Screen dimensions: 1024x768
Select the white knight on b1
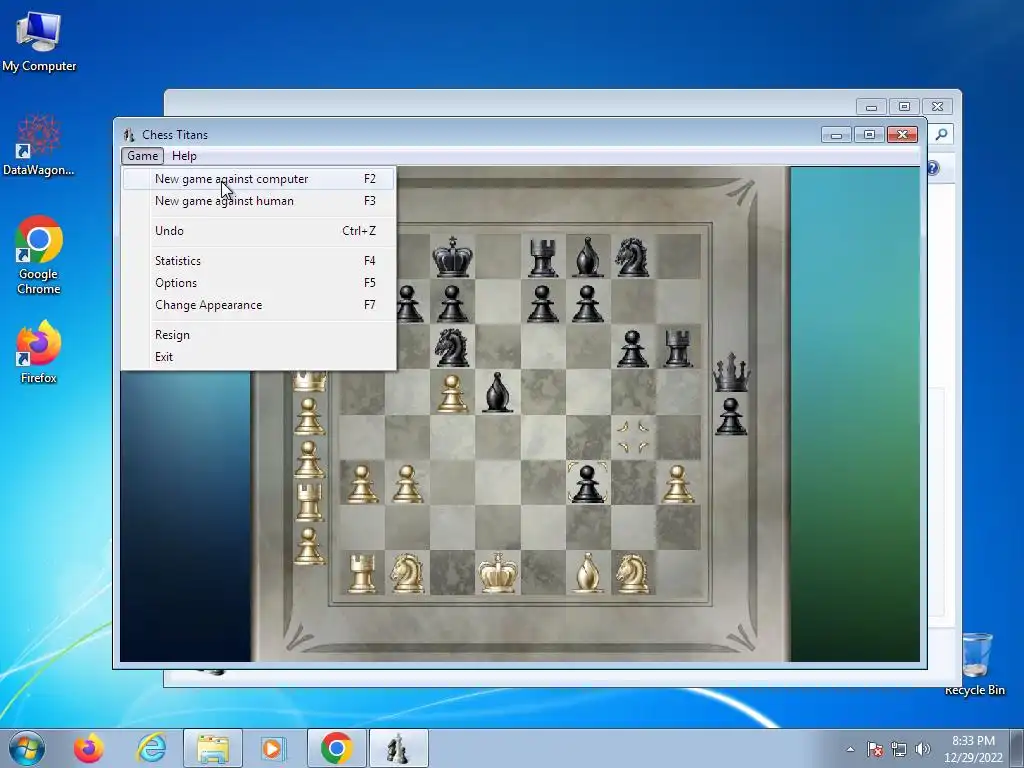(x=408, y=573)
